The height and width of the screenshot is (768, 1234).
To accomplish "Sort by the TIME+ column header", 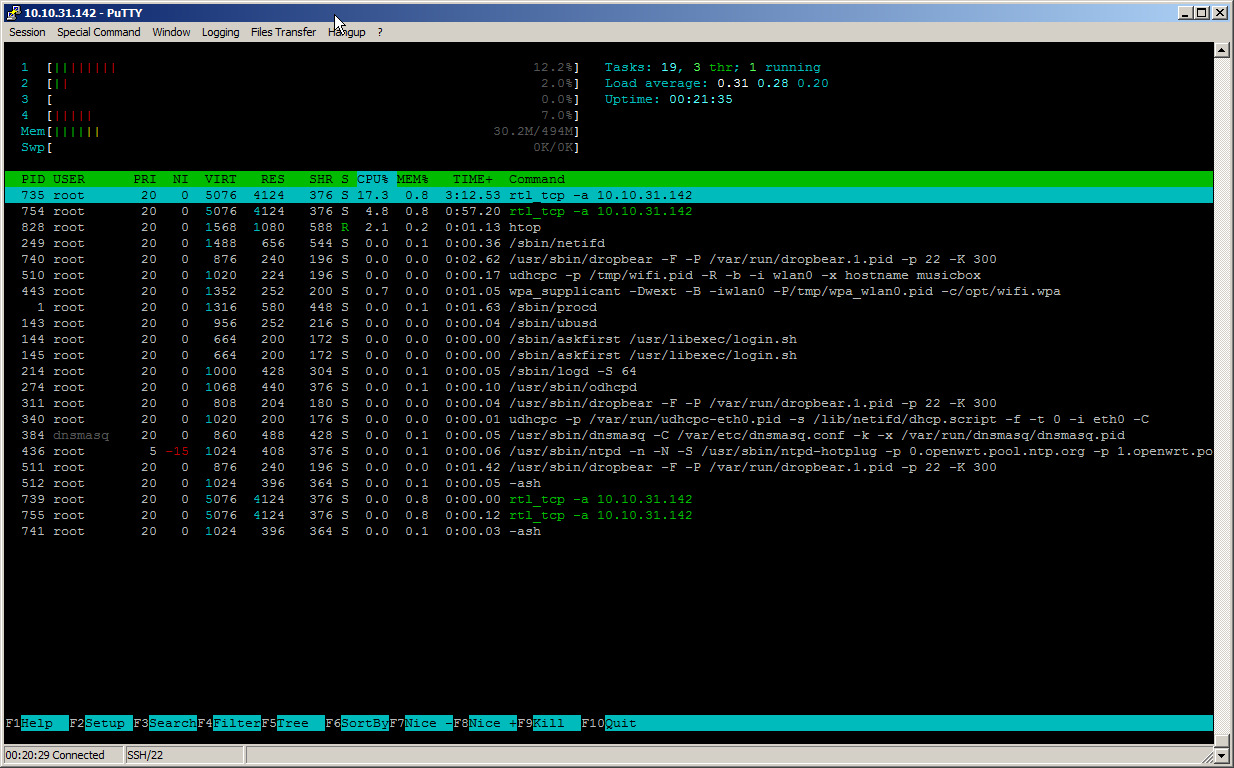I will (473, 179).
